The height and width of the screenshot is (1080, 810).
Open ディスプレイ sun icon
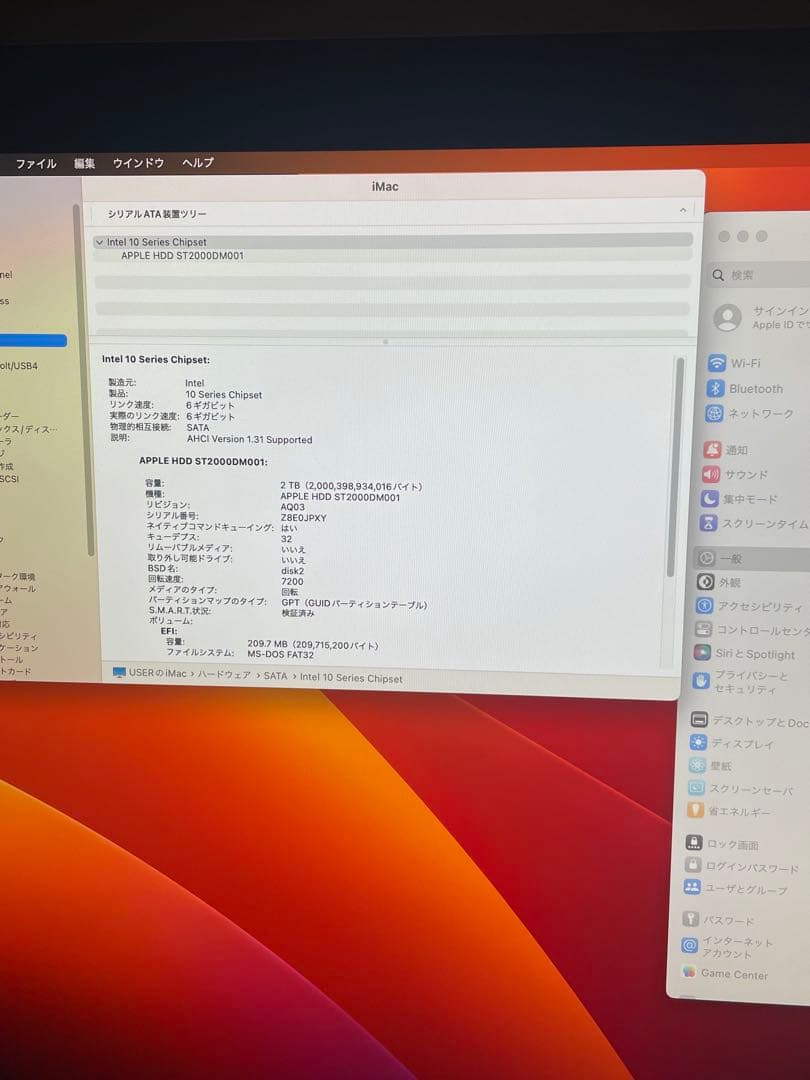click(698, 742)
